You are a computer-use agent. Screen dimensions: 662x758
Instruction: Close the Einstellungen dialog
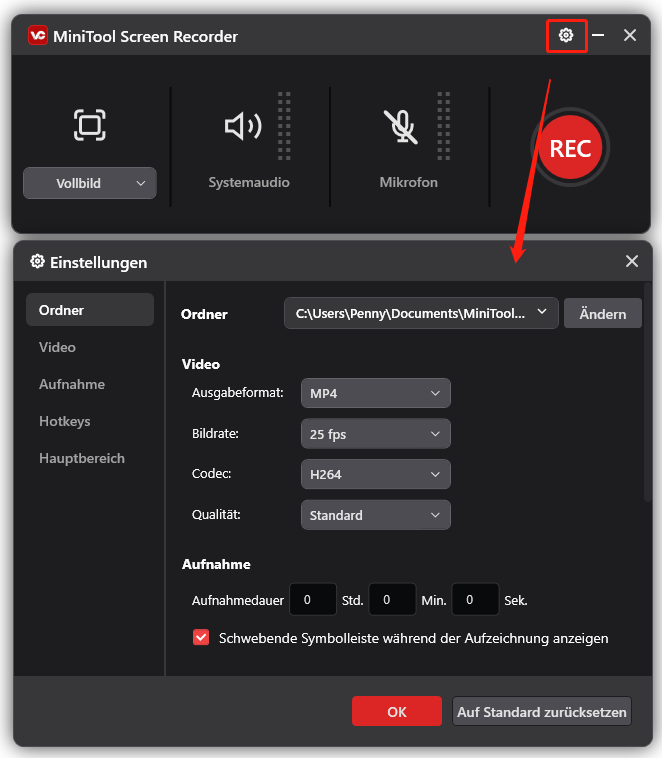click(x=632, y=262)
